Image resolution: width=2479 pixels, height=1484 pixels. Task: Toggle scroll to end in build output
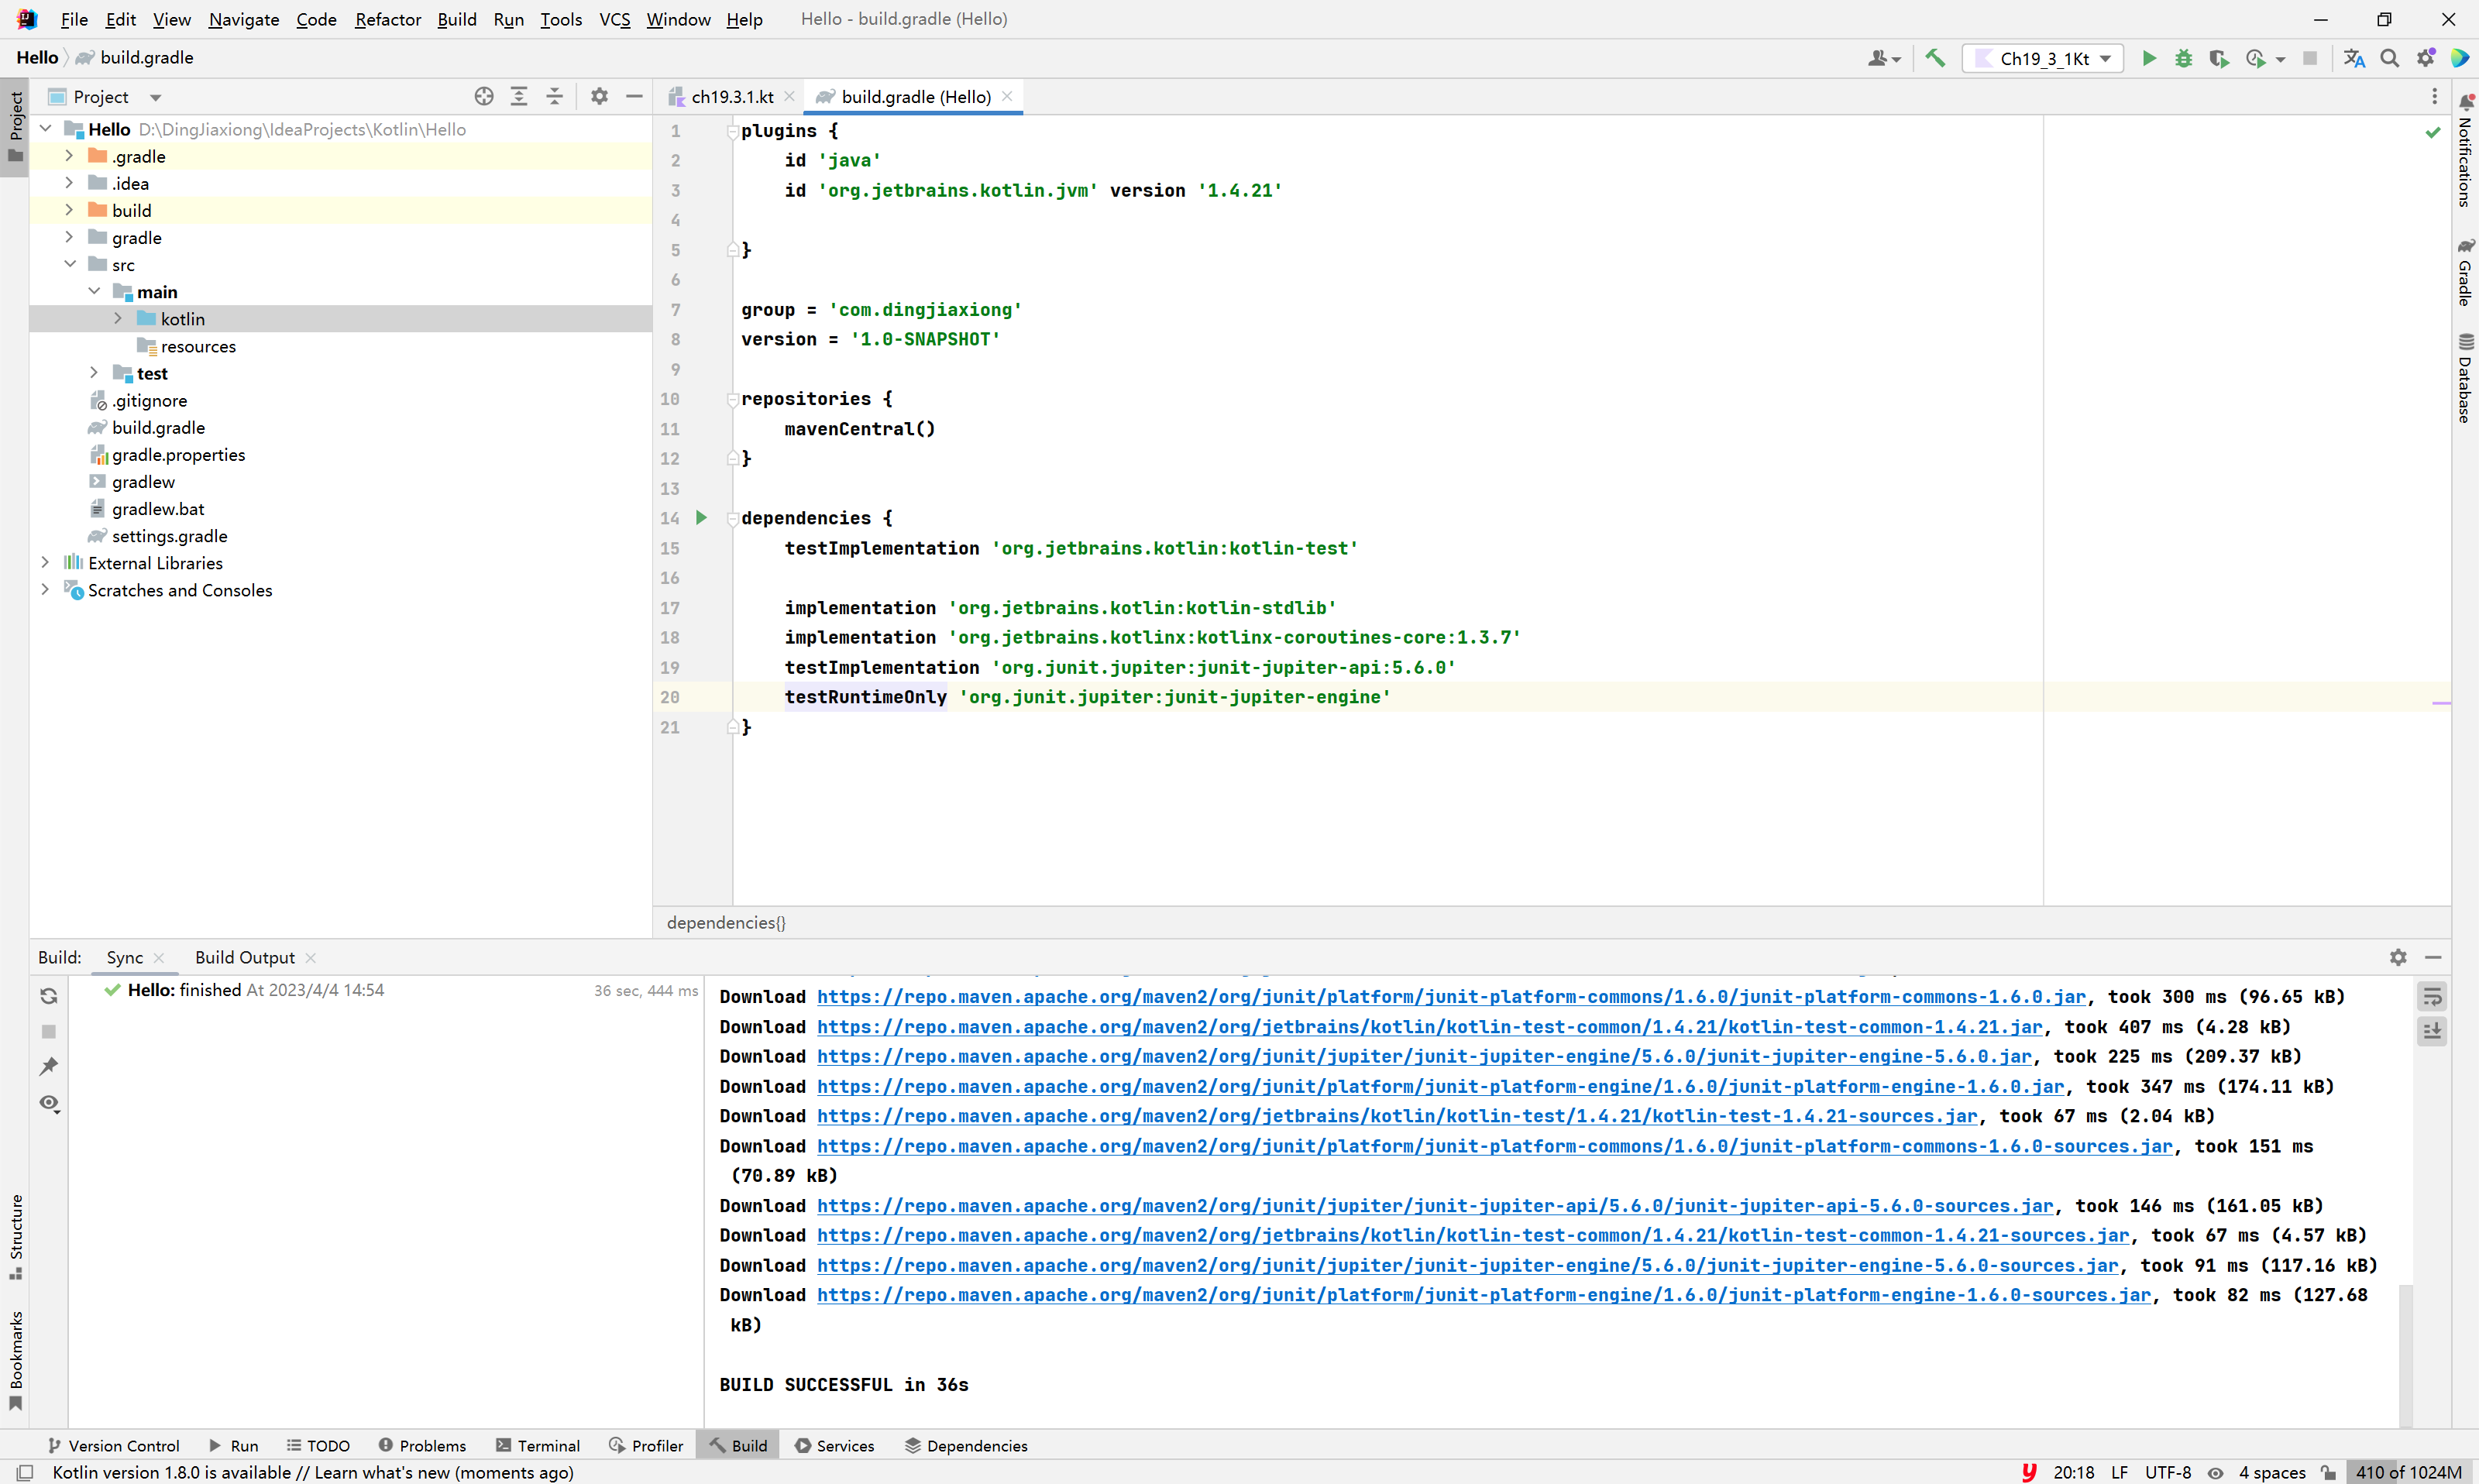[x=2432, y=1030]
